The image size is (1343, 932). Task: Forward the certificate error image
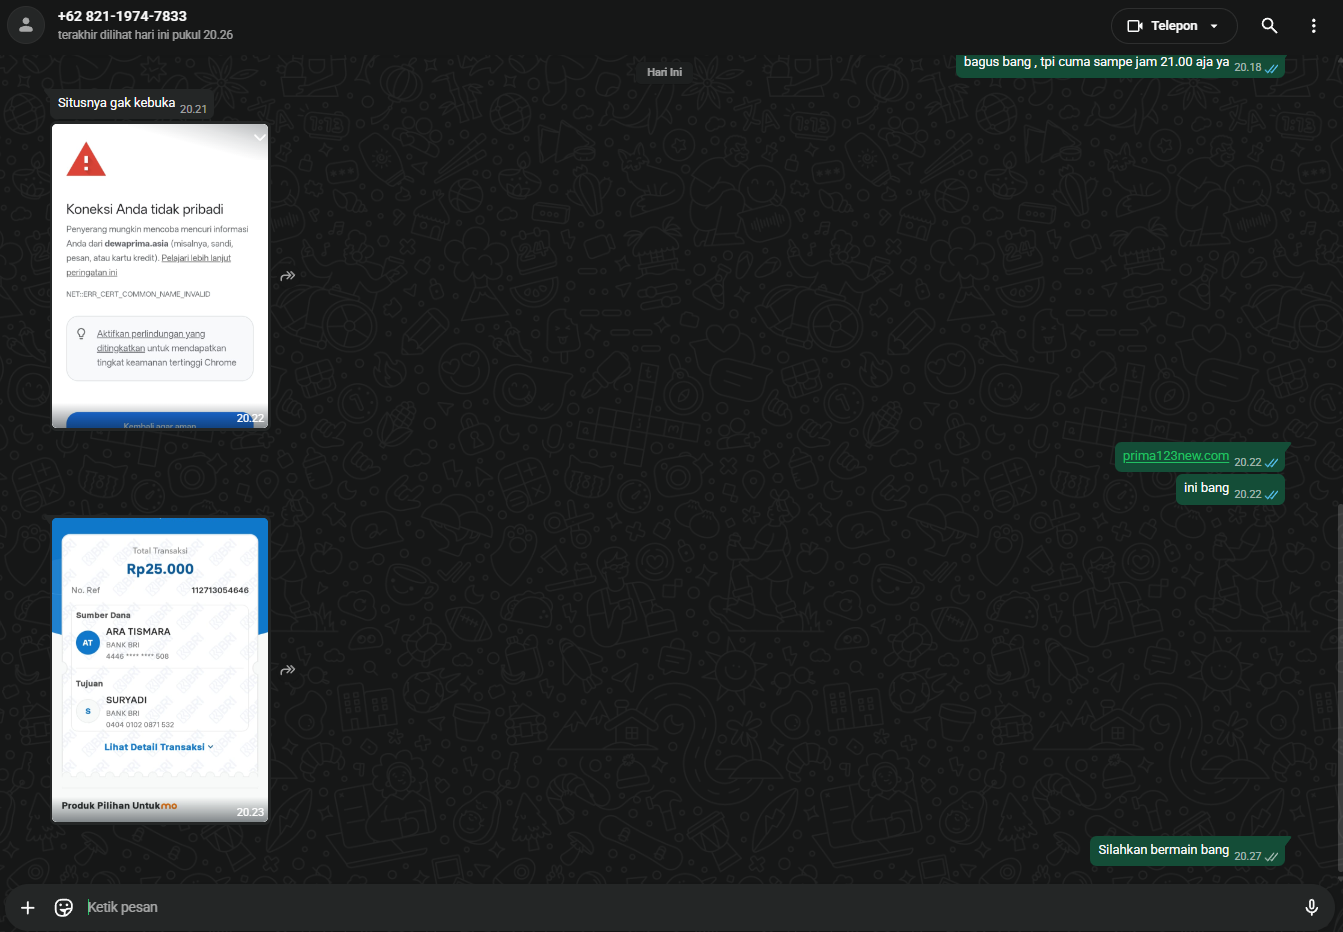pos(288,275)
